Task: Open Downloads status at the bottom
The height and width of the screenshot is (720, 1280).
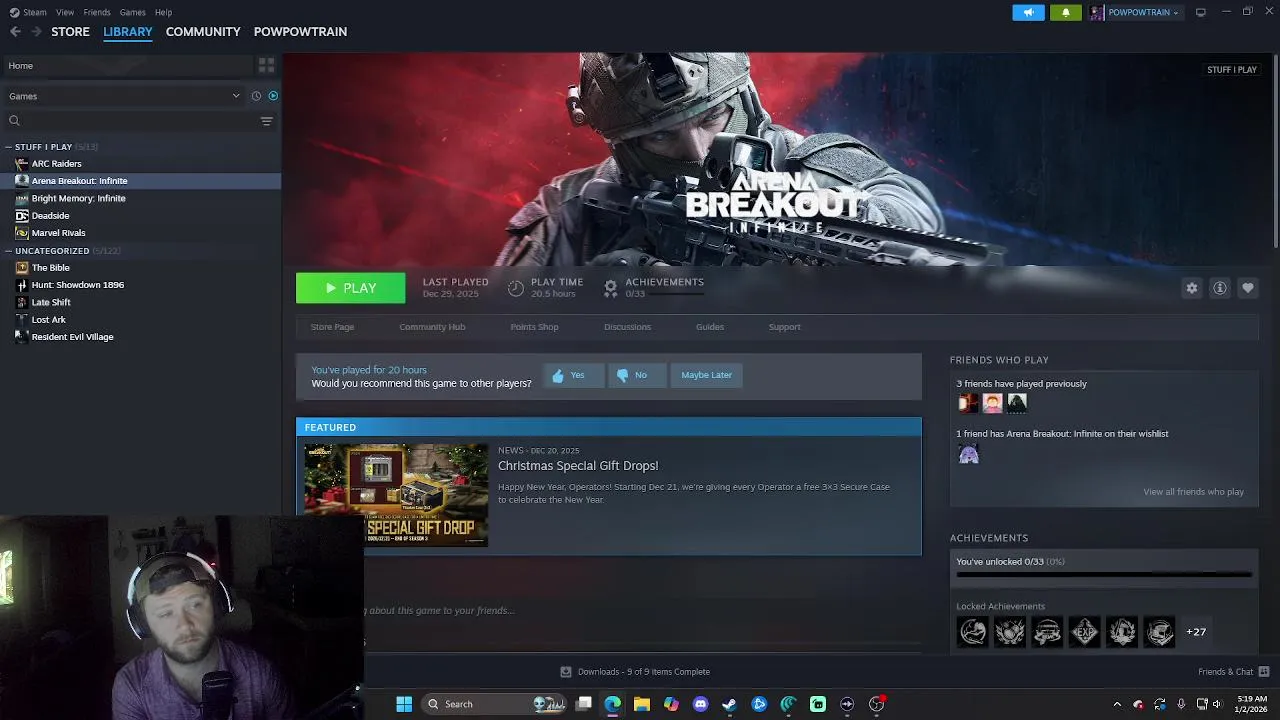Action: point(635,672)
